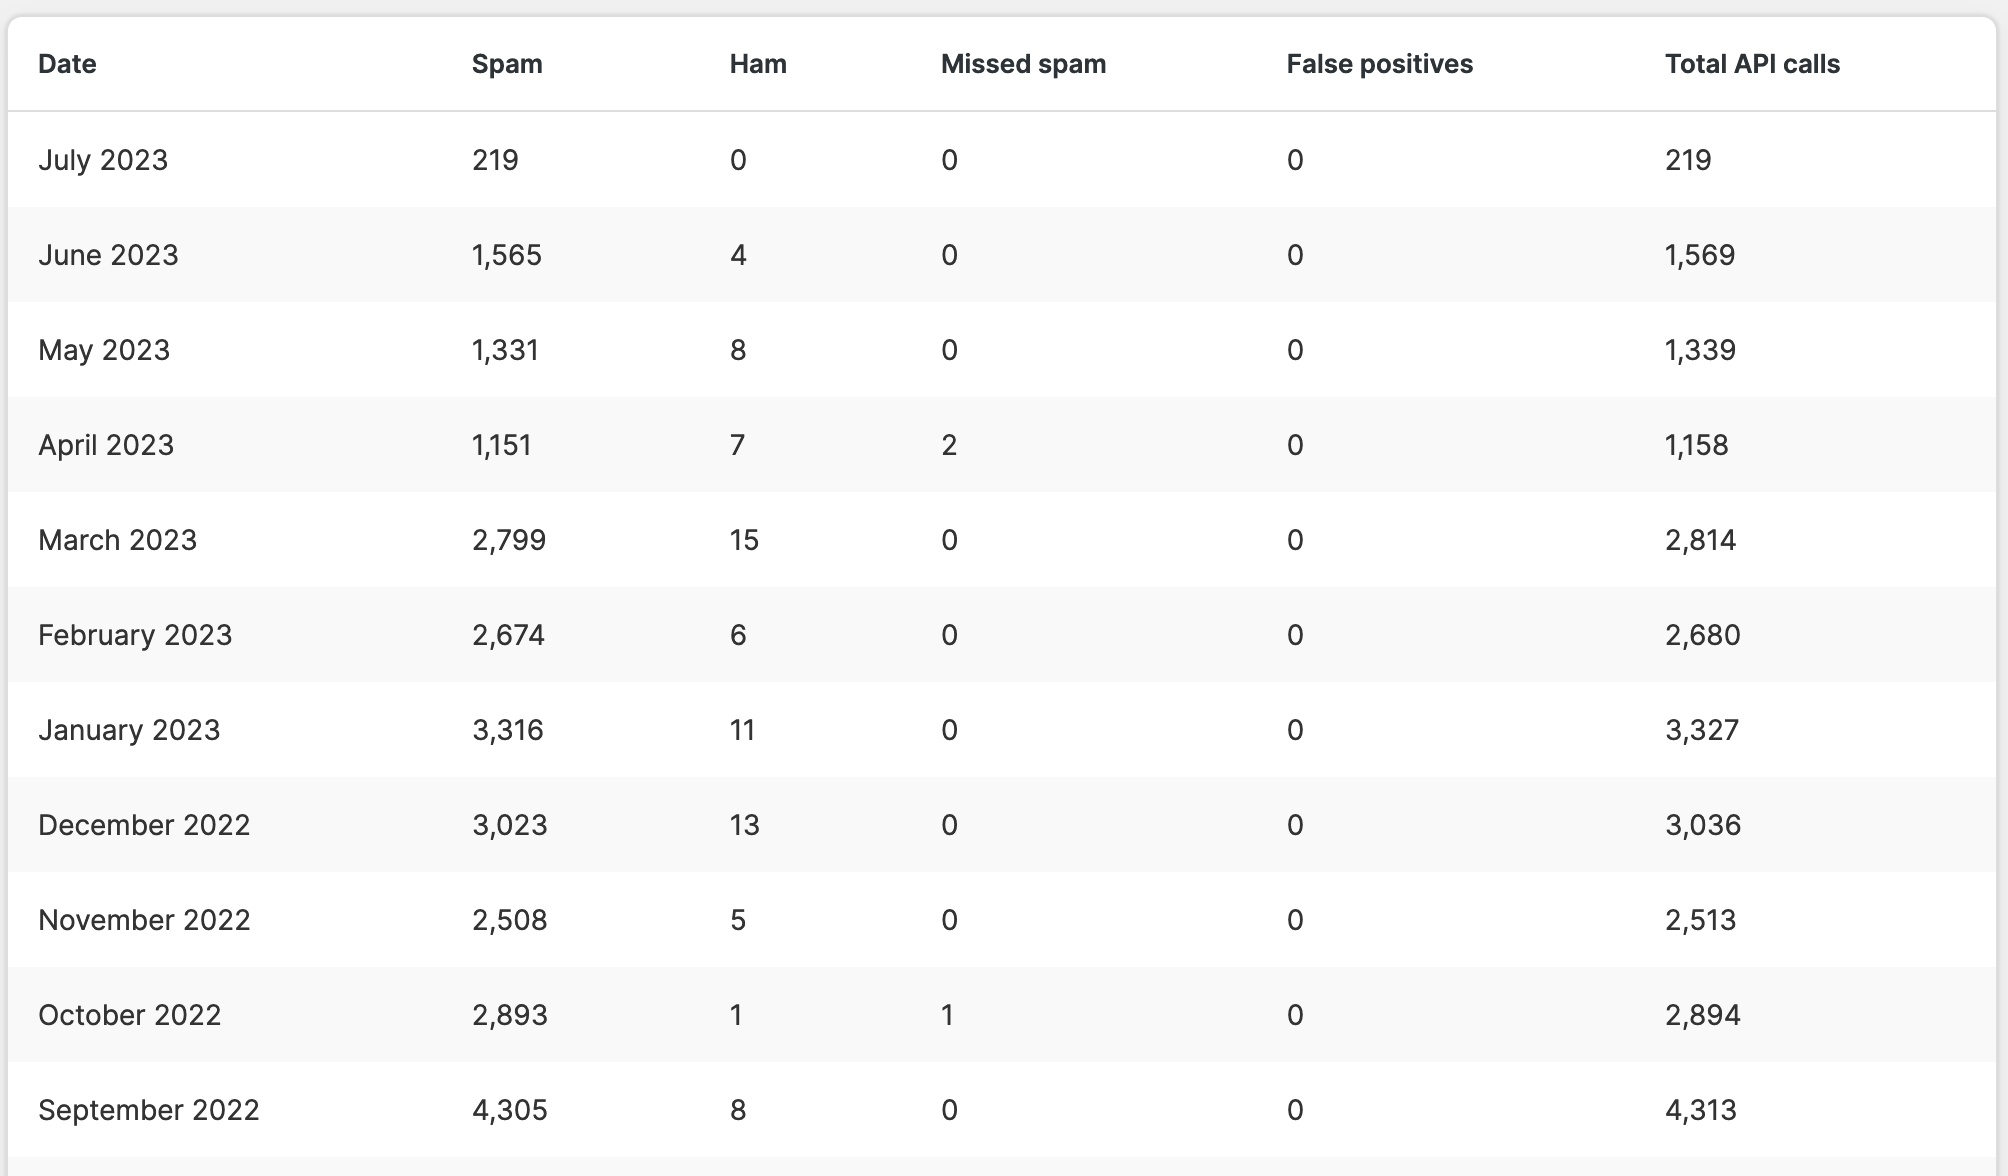Viewport: 2008px width, 1176px height.
Task: Select the September 2022 date cell
Action: [149, 1110]
